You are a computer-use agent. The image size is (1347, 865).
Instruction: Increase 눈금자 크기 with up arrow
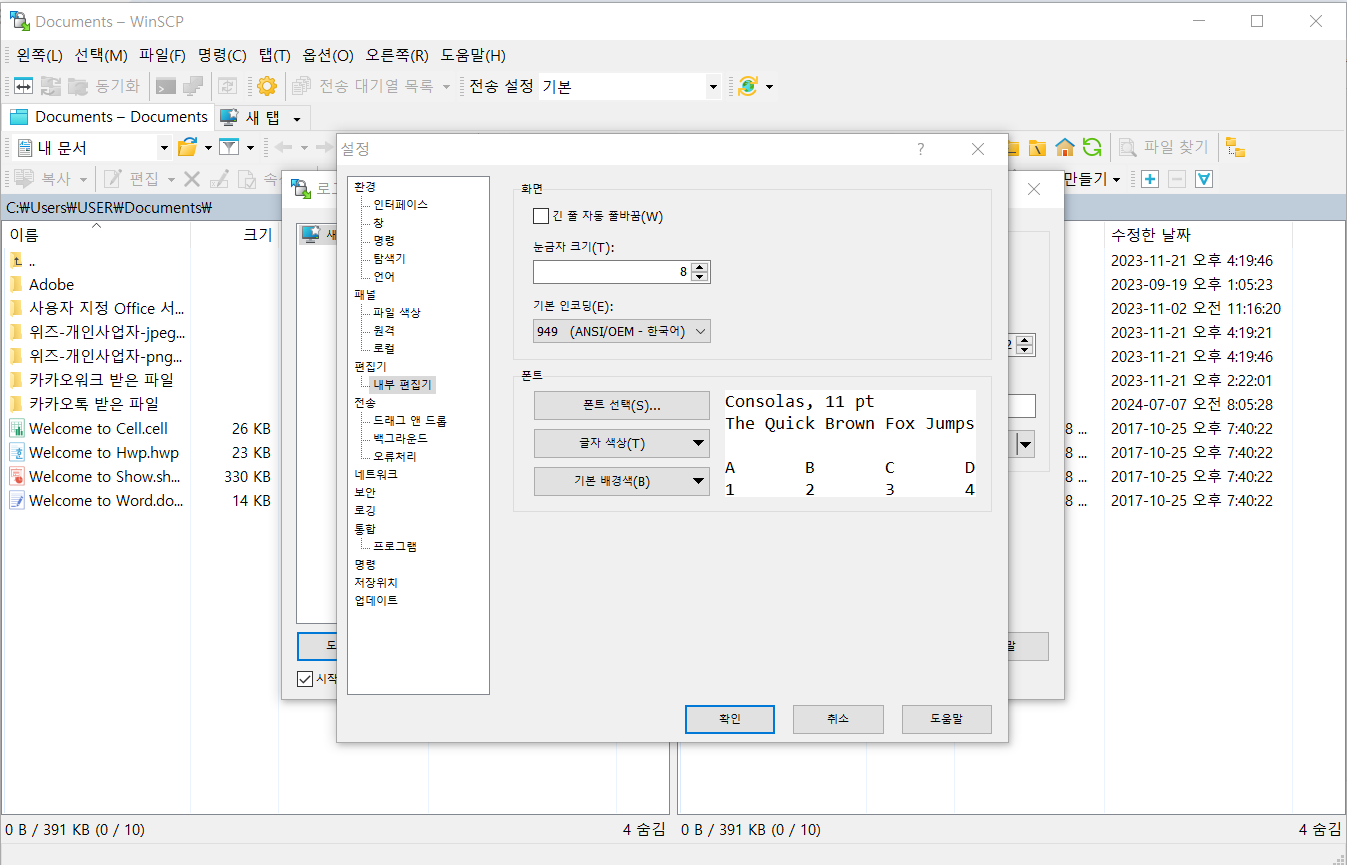700,266
